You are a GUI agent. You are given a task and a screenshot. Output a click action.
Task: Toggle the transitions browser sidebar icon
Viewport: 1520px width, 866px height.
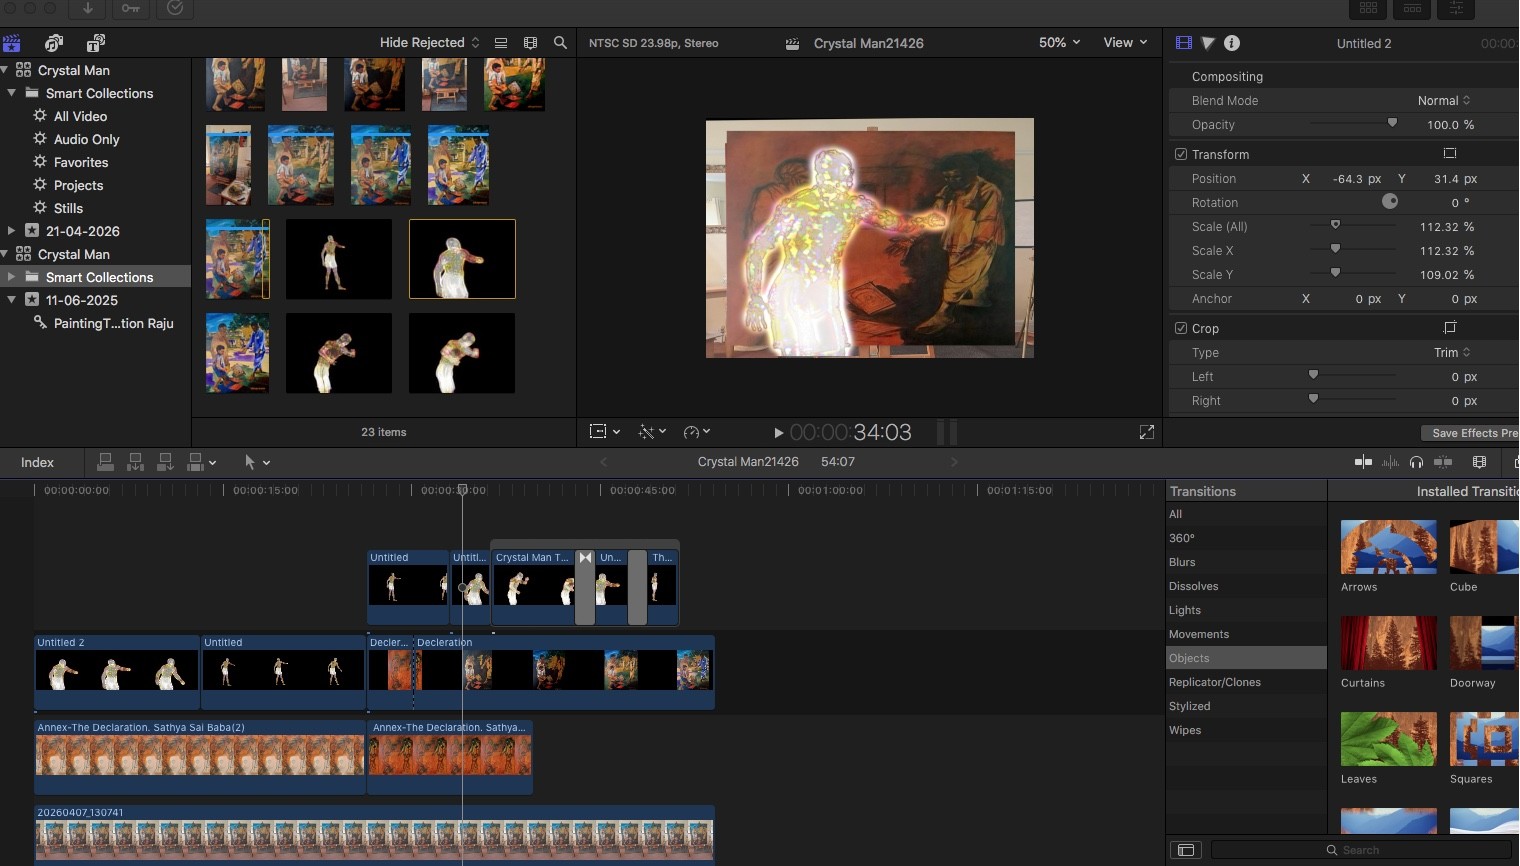coord(1185,850)
